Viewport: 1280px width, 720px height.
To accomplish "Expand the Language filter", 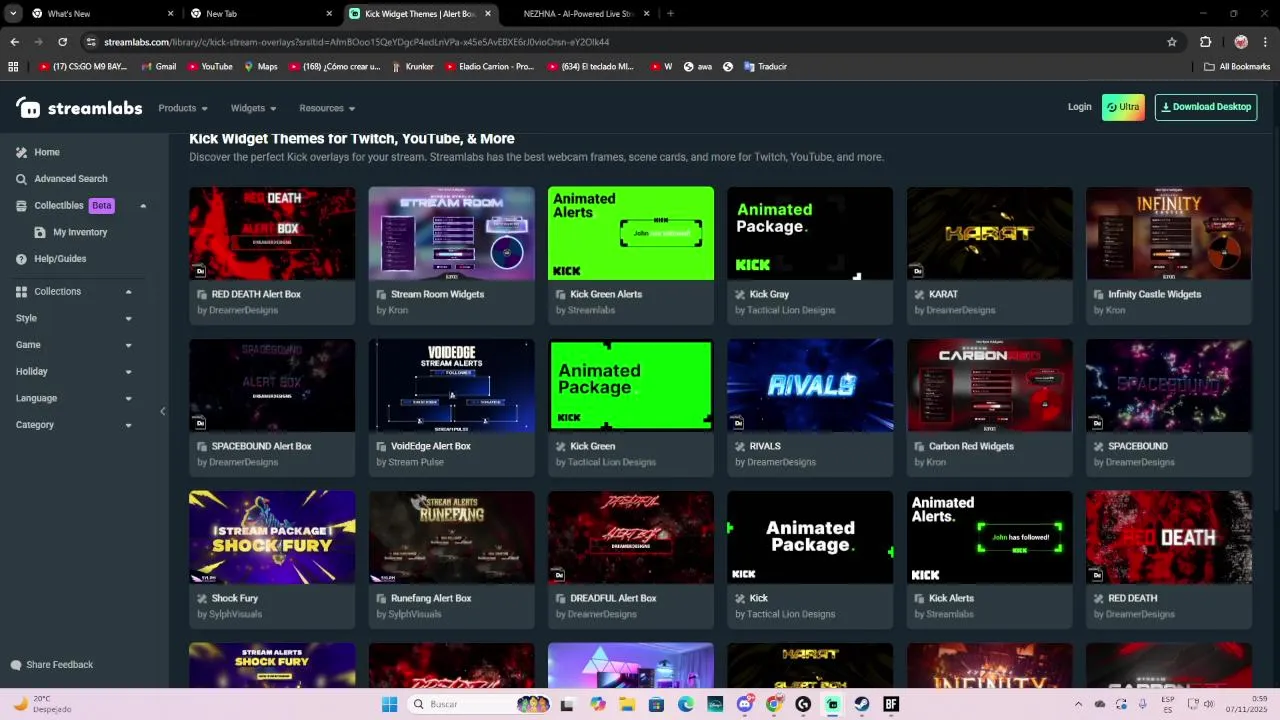I will [x=128, y=398].
